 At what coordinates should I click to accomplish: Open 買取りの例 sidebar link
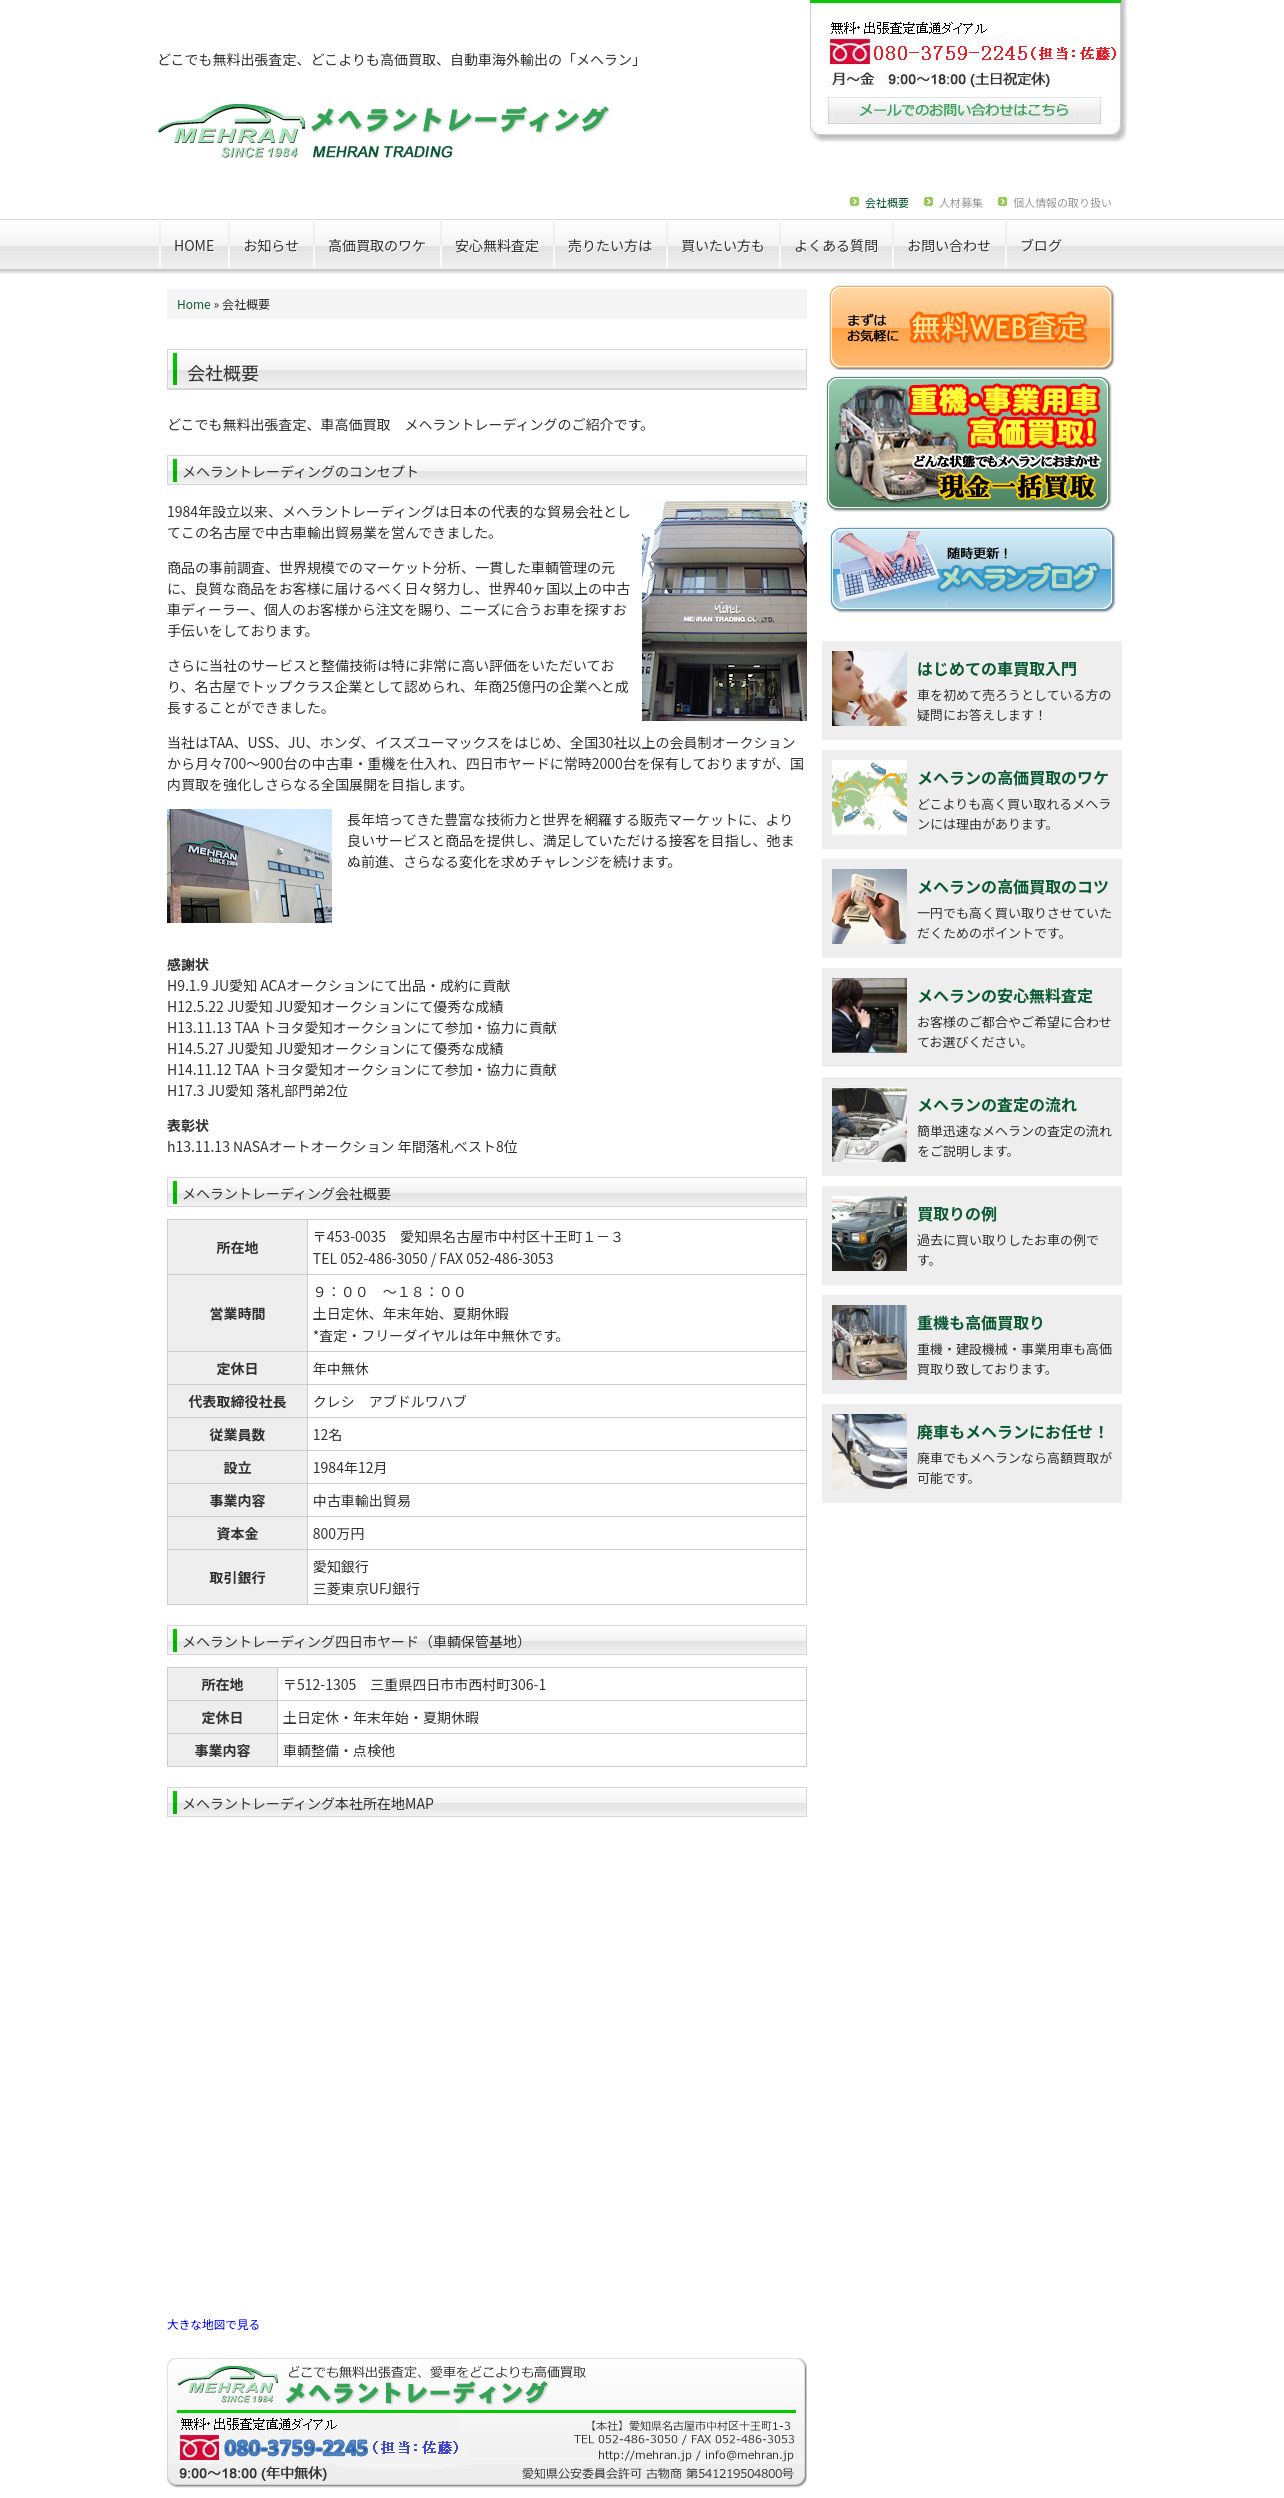tap(957, 1214)
